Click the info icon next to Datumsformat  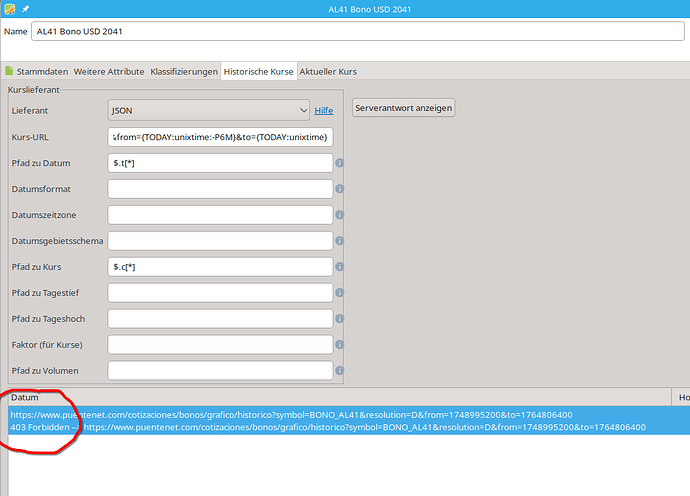click(340, 189)
